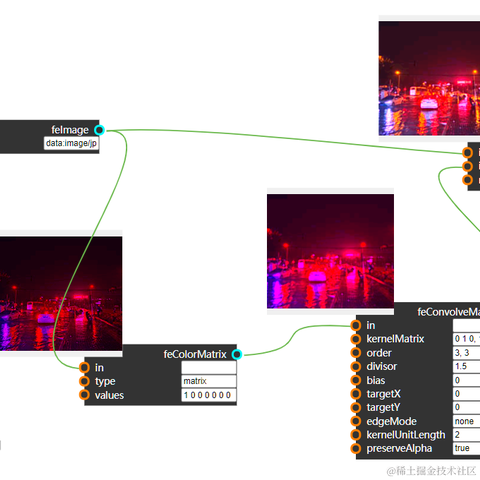Click the middle port of right-edge node

[x=468, y=166]
